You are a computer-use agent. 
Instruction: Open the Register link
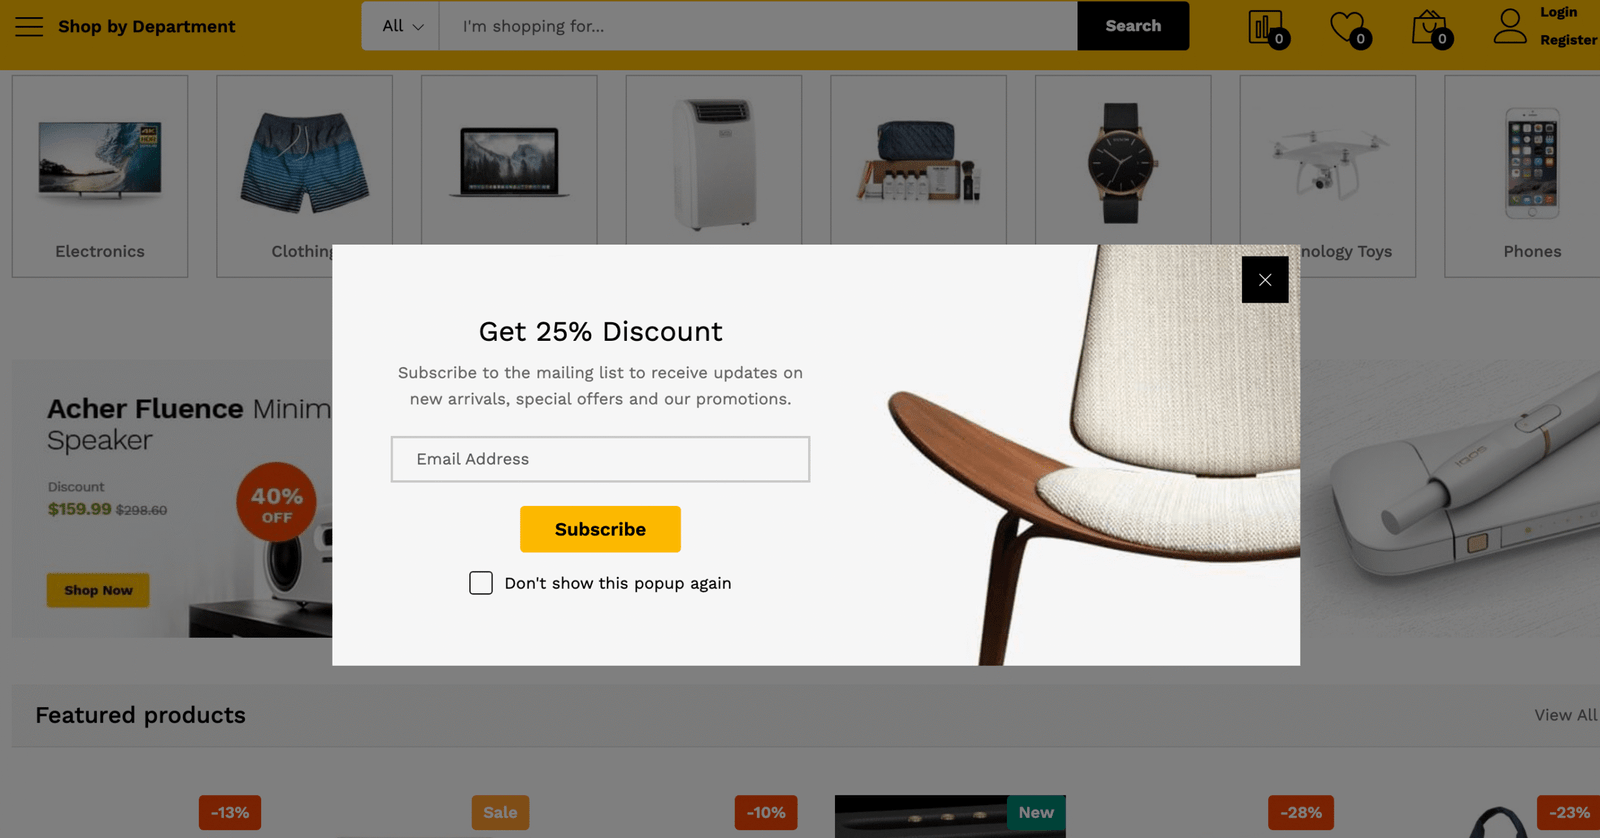pyautogui.click(x=1568, y=40)
